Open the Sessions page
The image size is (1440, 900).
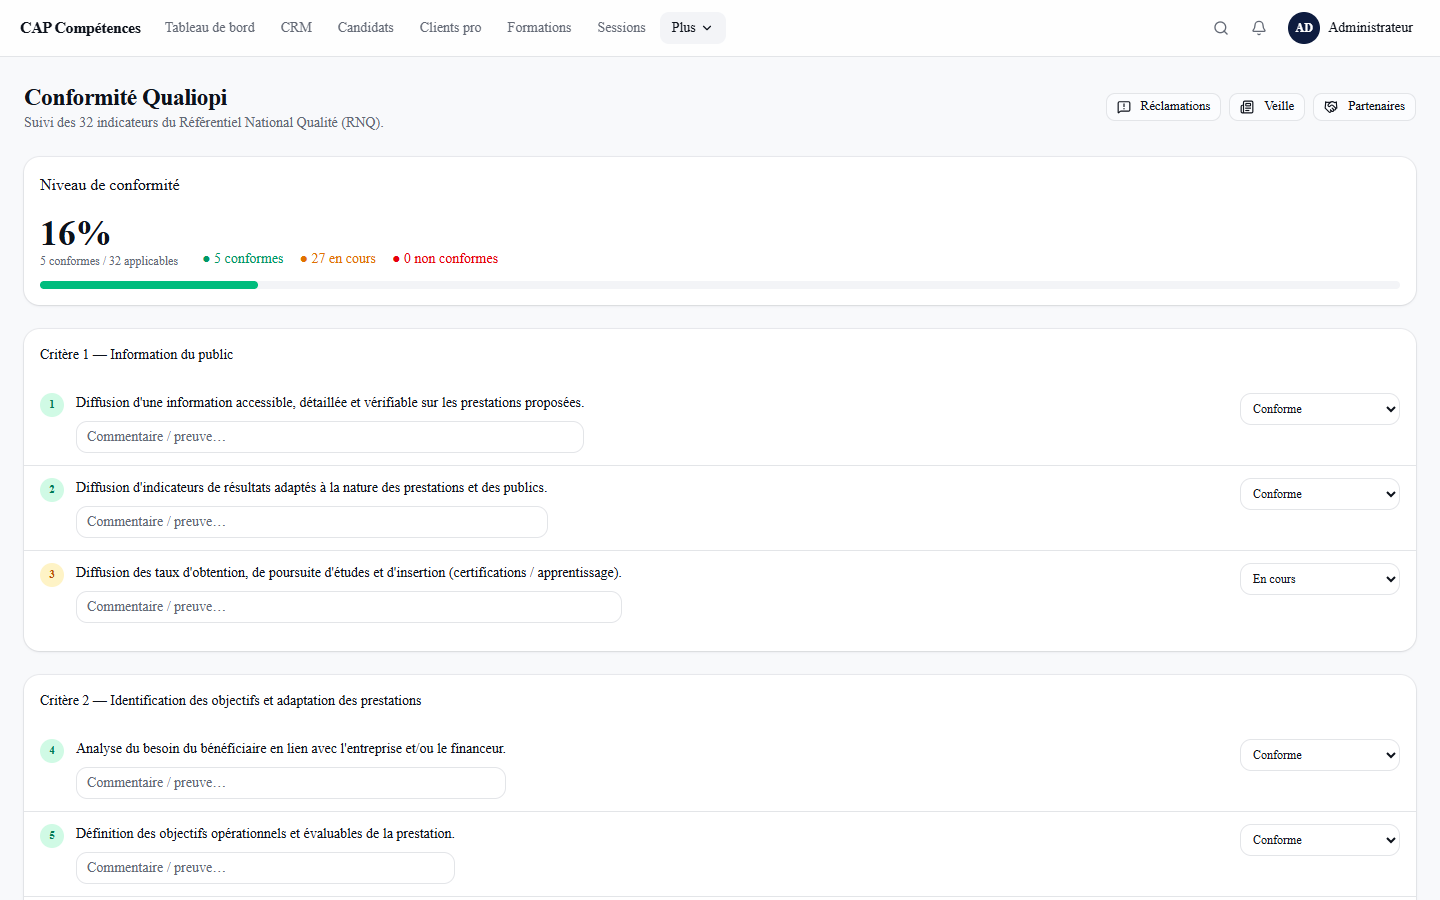(x=621, y=28)
